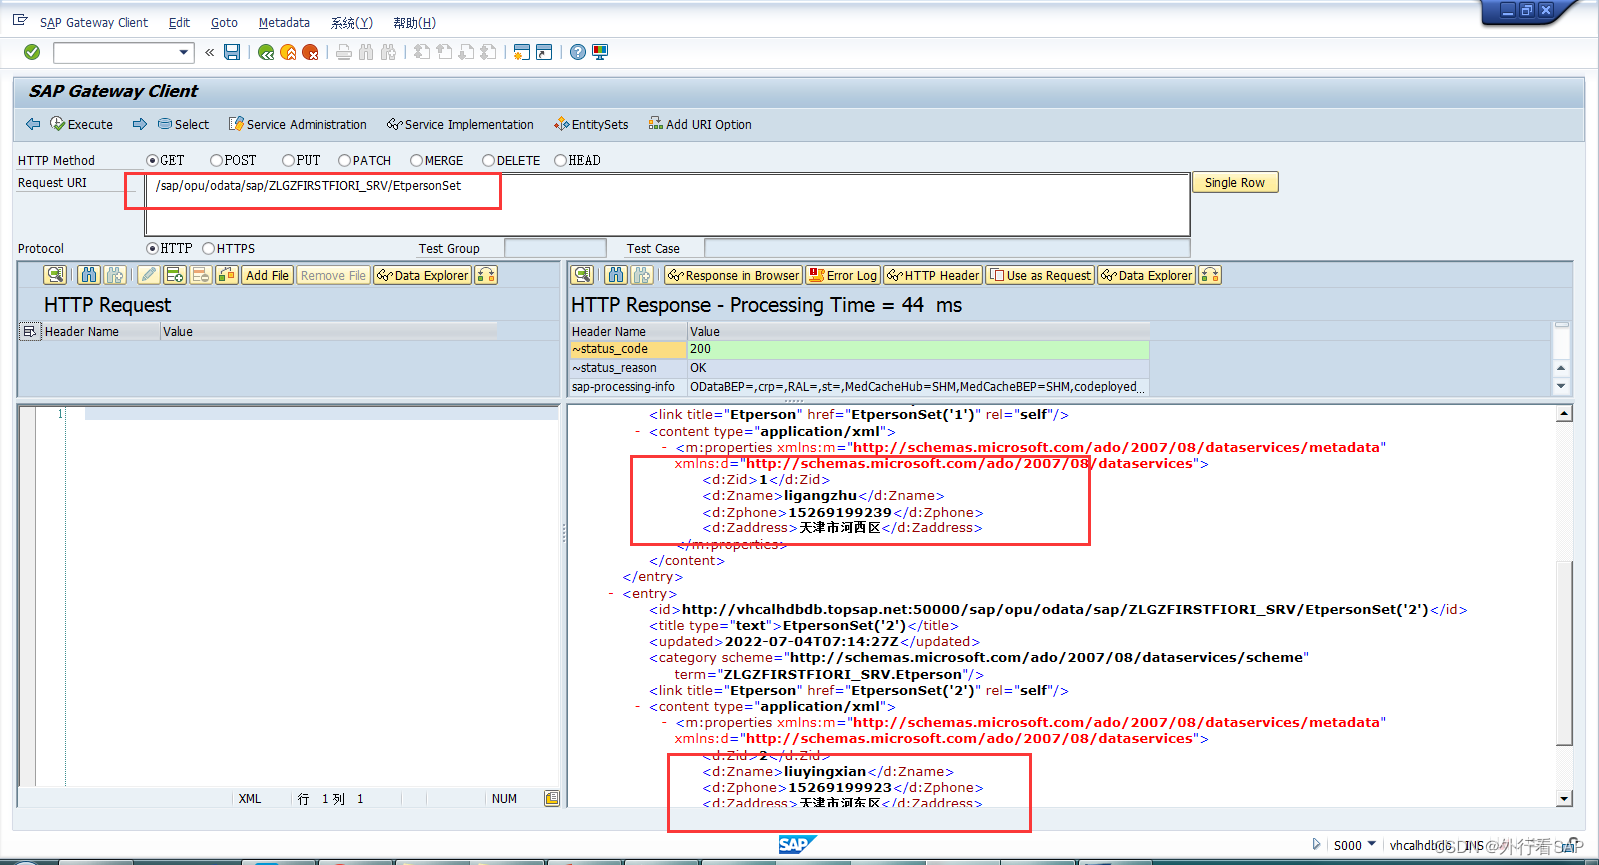
Task: Select the PUT HTTP method
Action: coord(288,160)
